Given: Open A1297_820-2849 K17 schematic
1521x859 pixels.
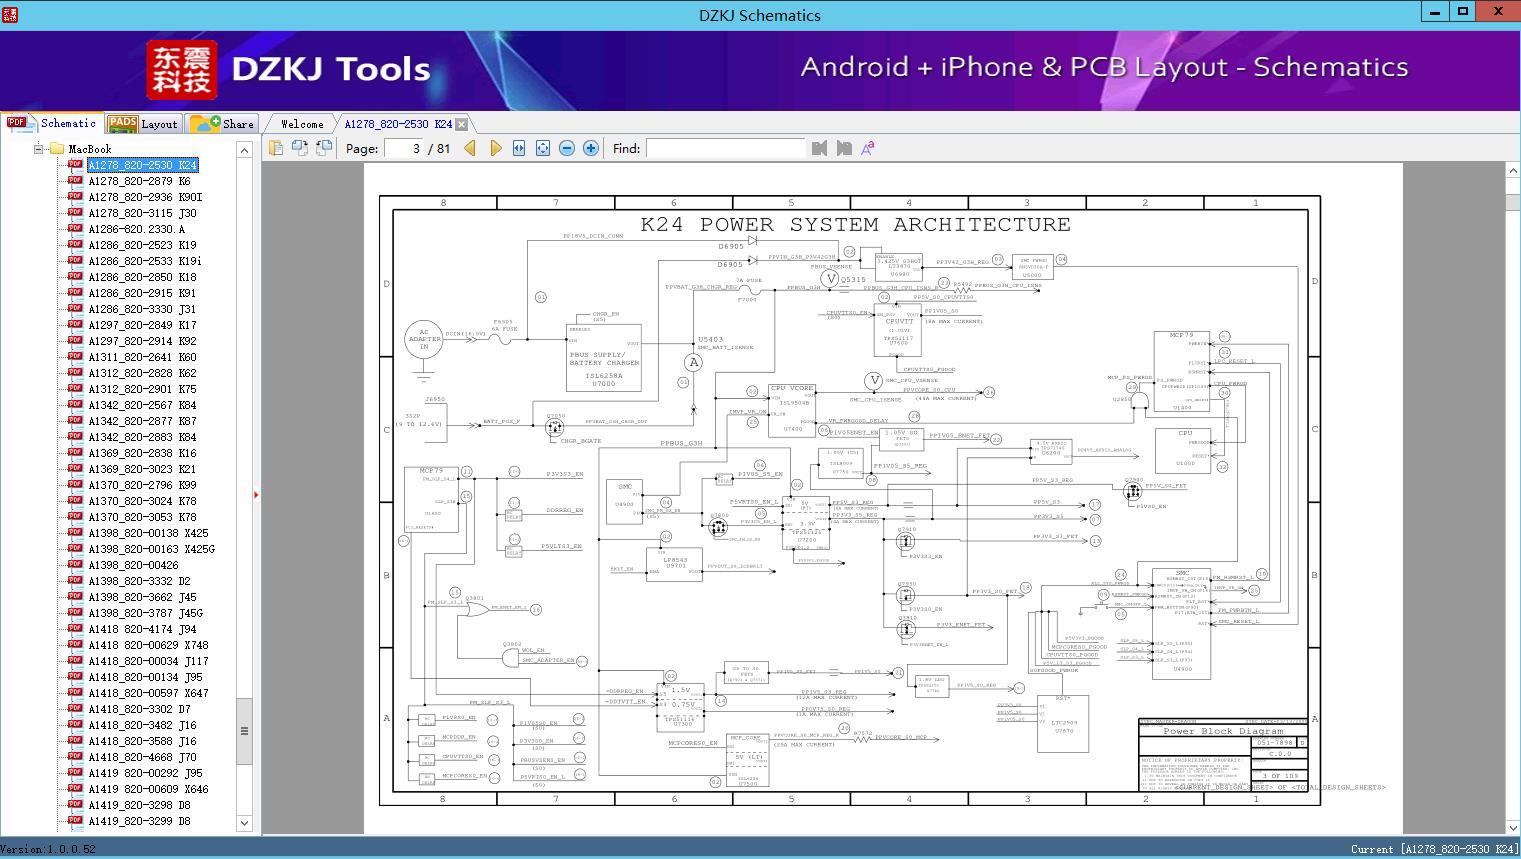Looking at the screenshot, I should point(142,325).
